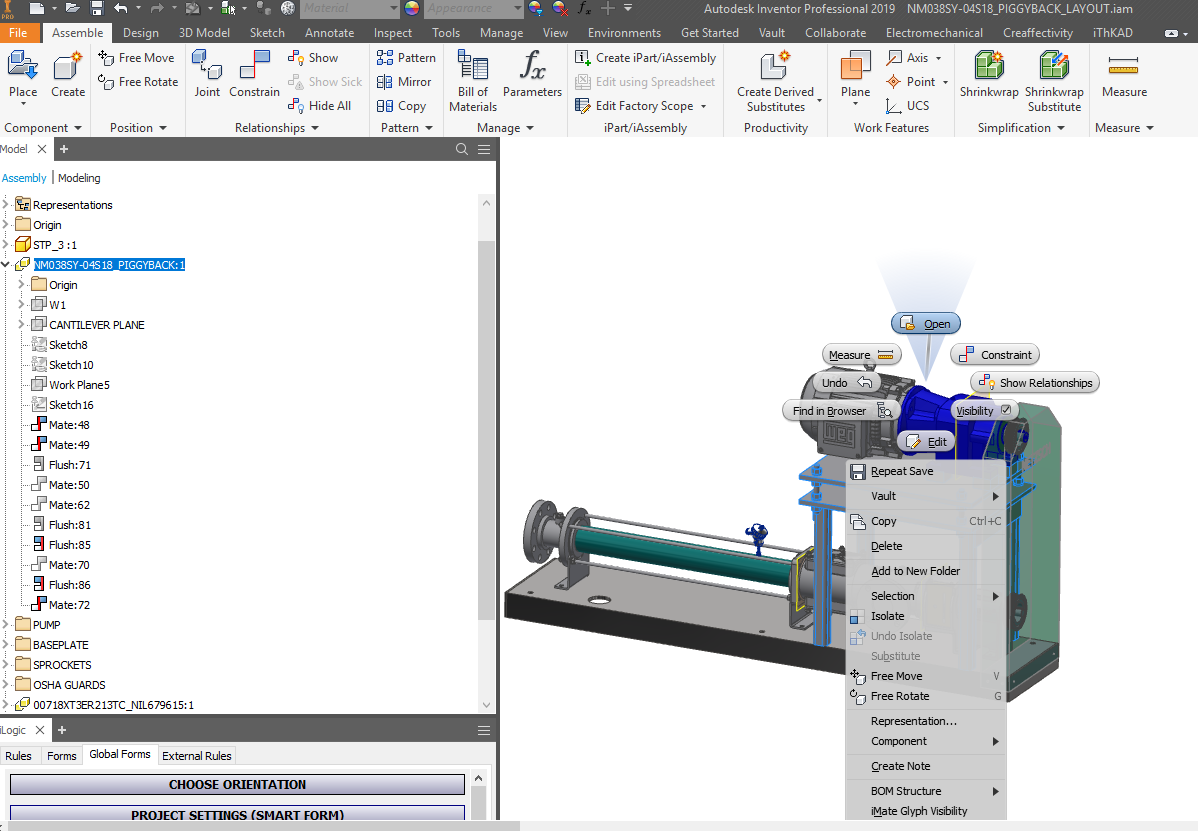Select Mate:48 constraint in browser
Viewport: 1198px width, 831px height.
click(61, 425)
